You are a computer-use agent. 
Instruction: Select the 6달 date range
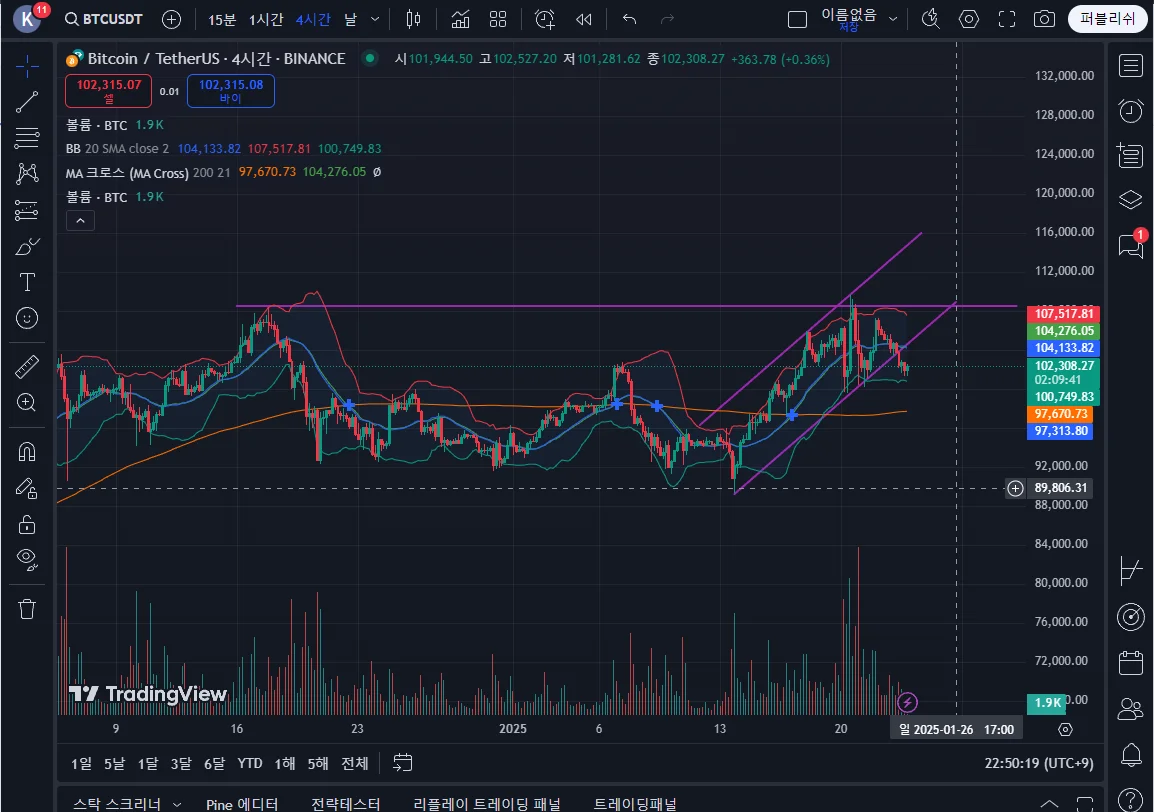[214, 763]
